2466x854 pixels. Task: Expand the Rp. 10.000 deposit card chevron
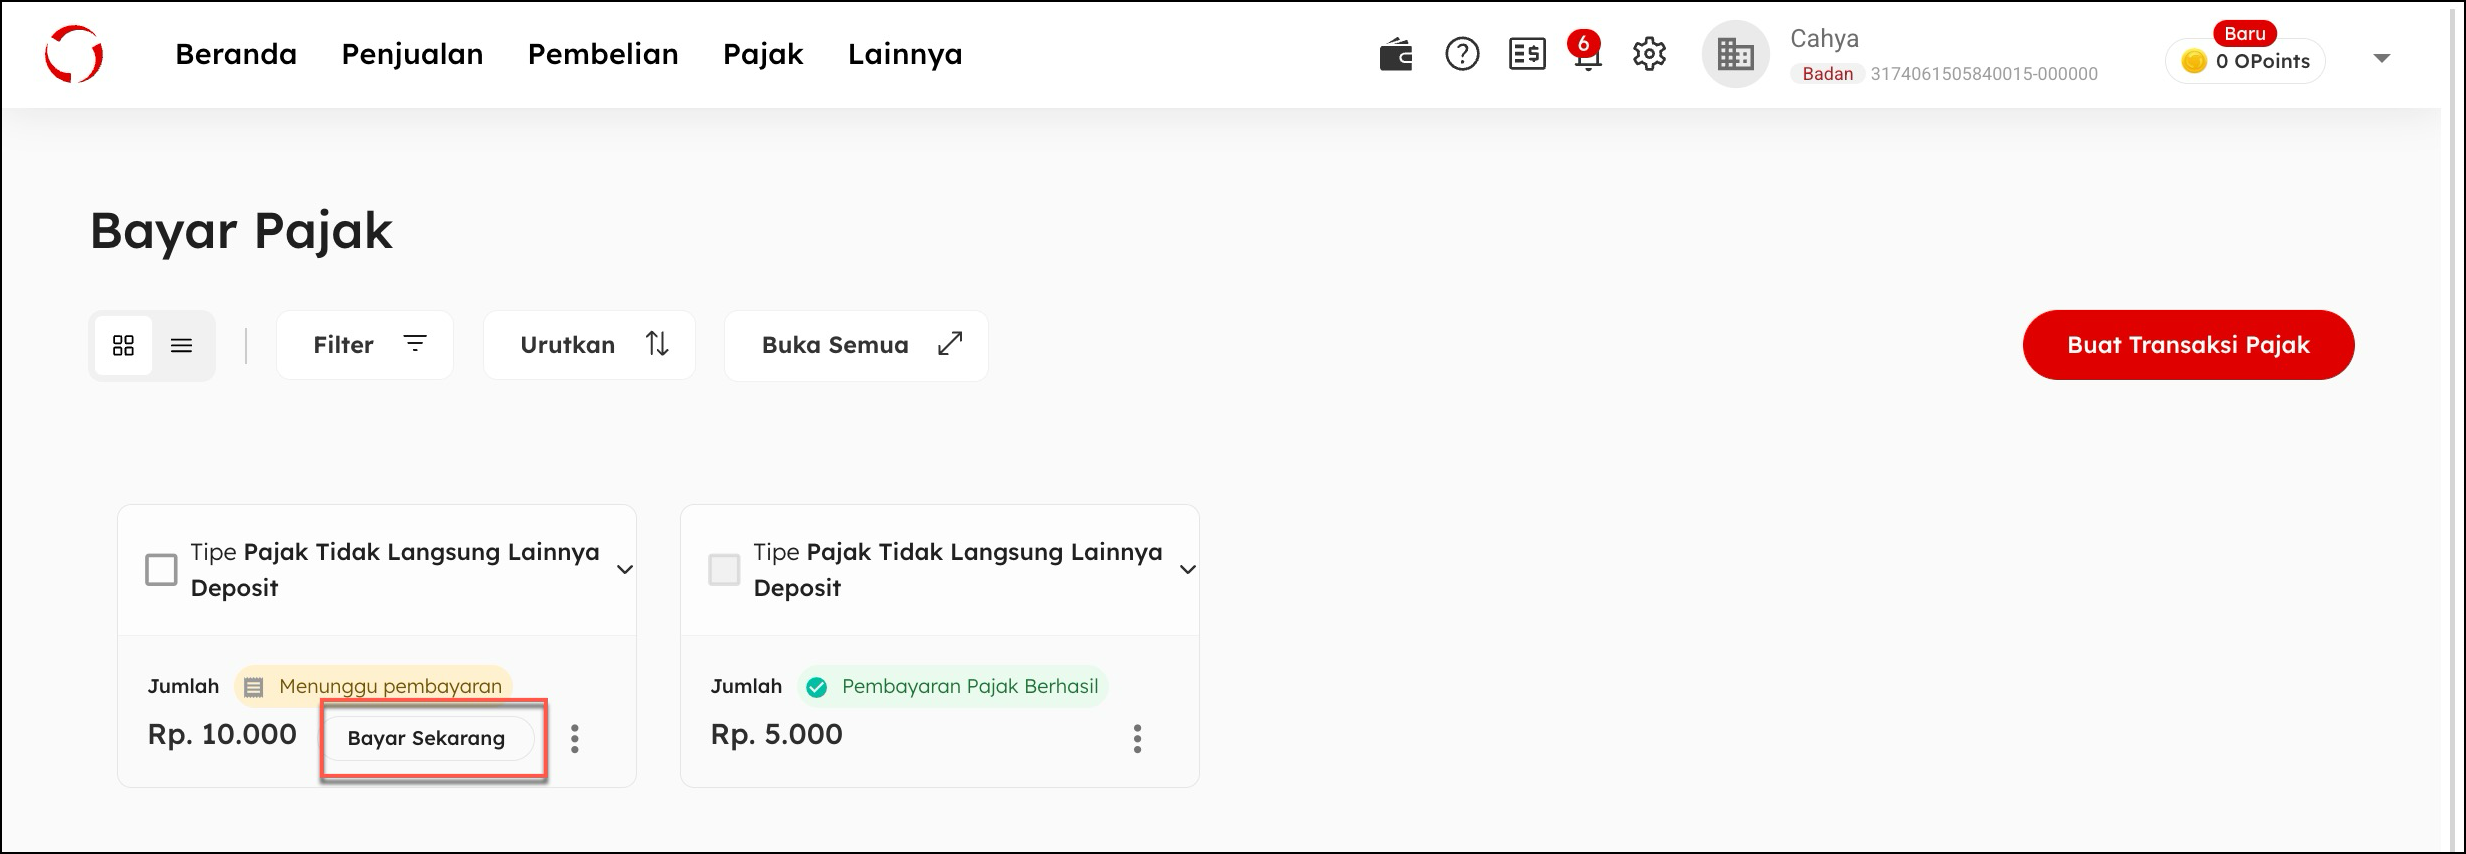point(625,570)
